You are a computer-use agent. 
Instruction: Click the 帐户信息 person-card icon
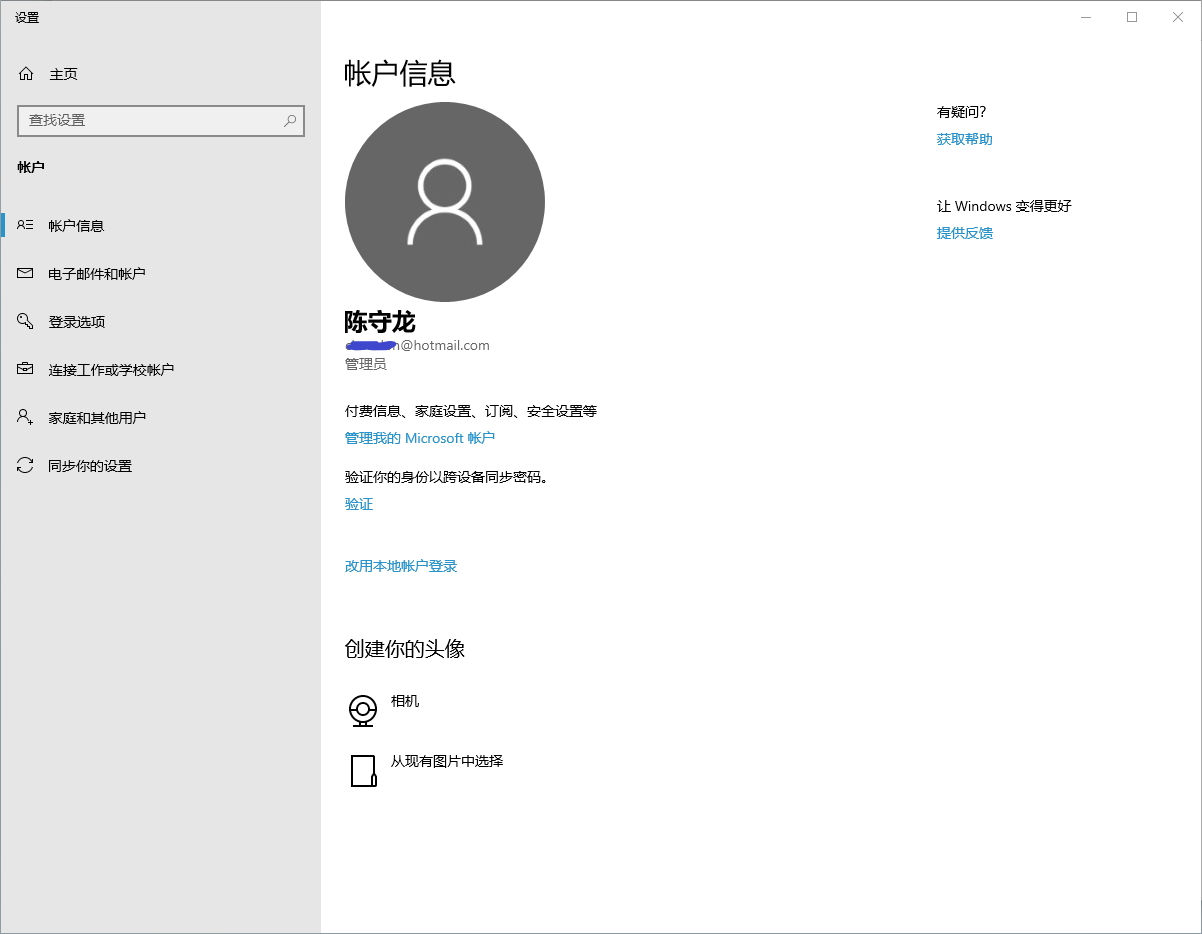click(25, 225)
